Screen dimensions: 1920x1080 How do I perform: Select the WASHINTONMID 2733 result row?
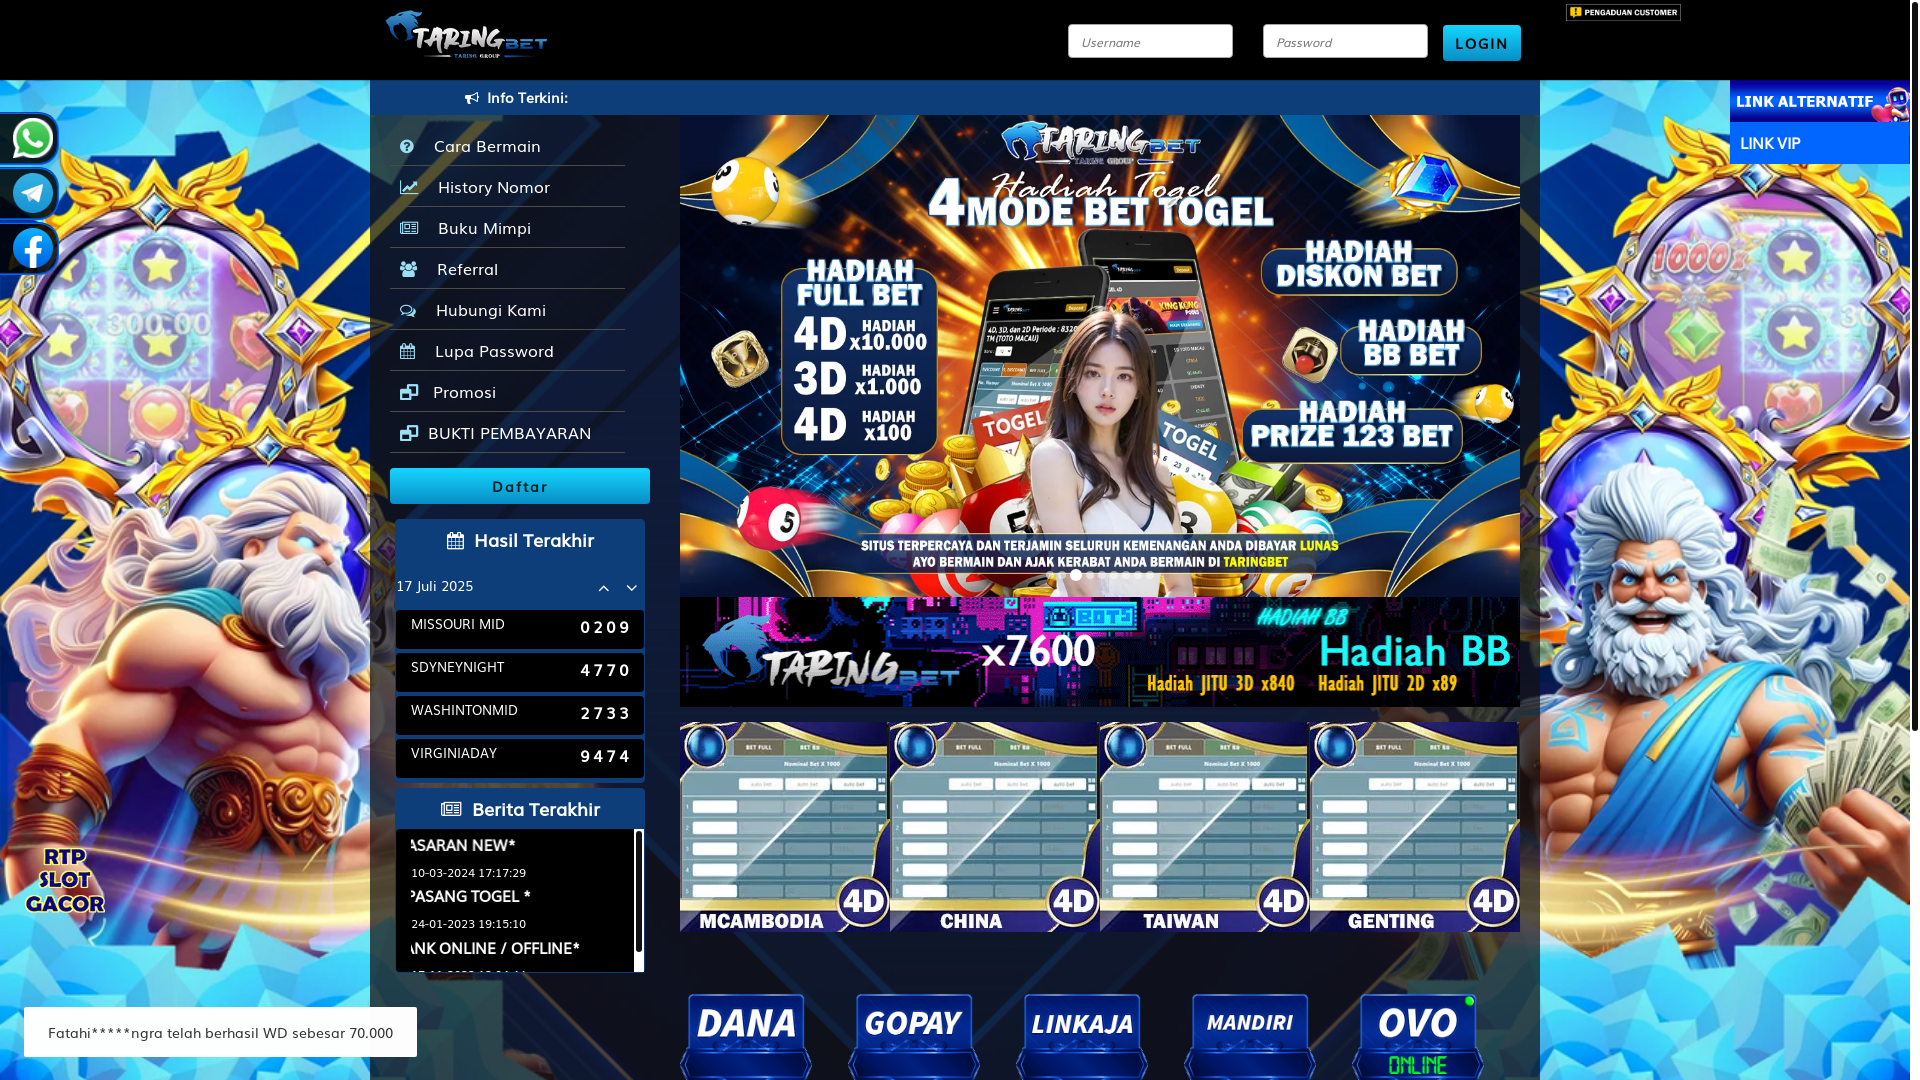pyautogui.click(x=520, y=715)
